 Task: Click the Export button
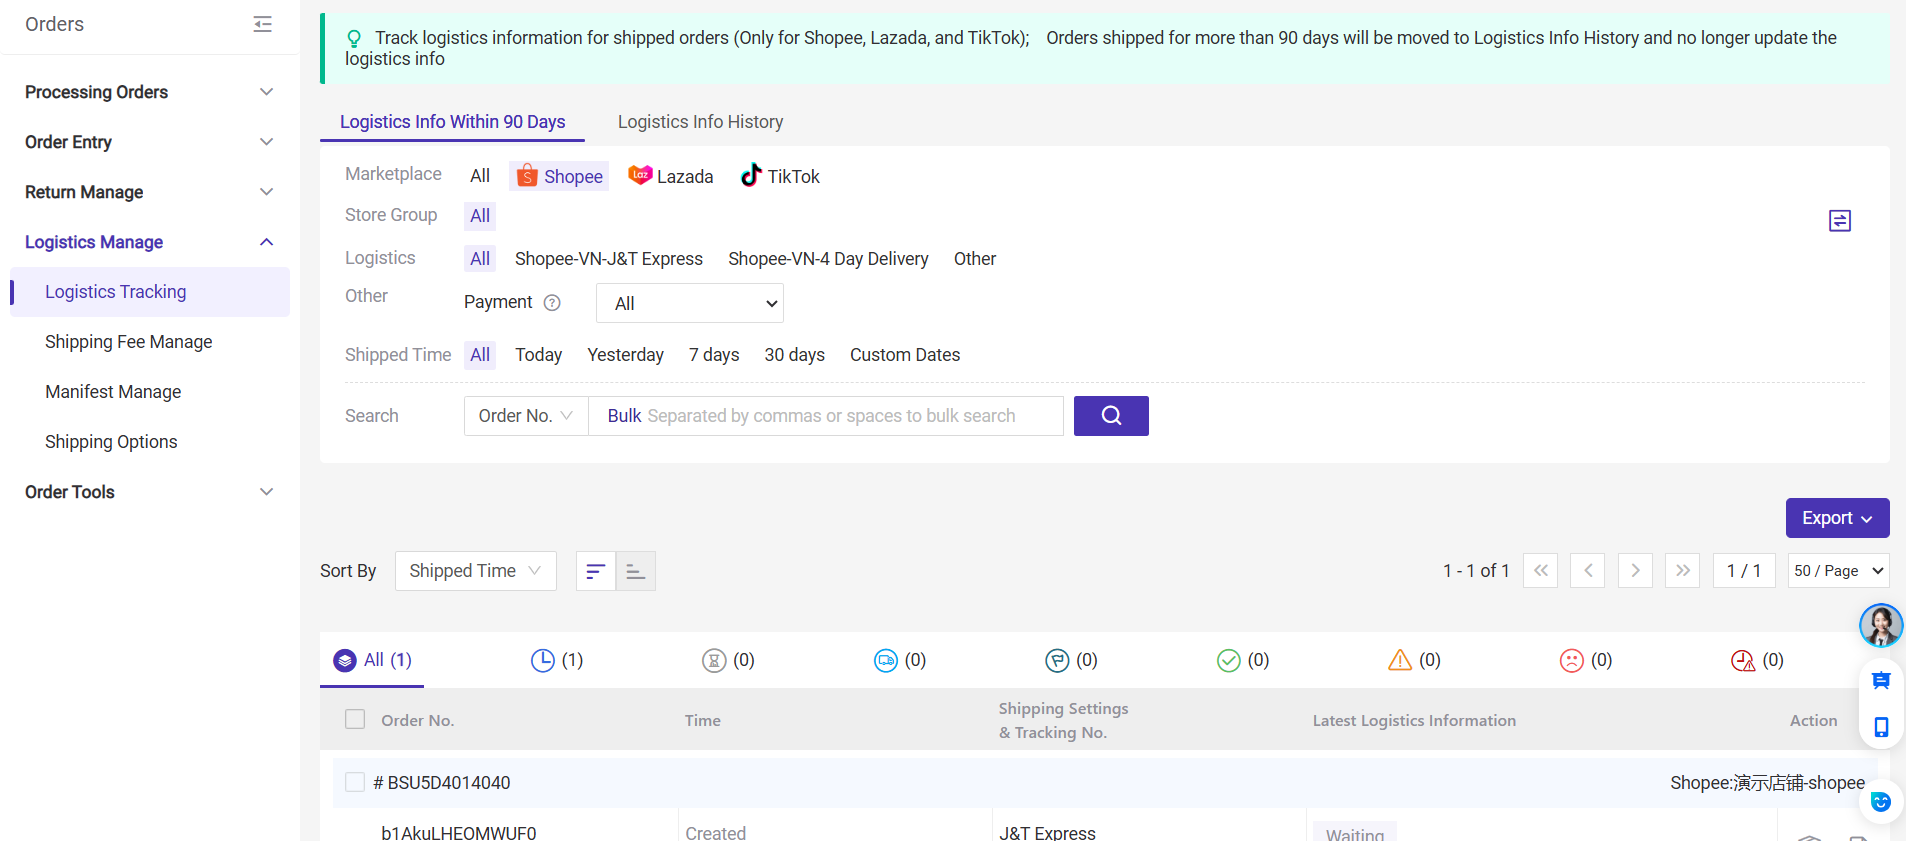(1838, 518)
